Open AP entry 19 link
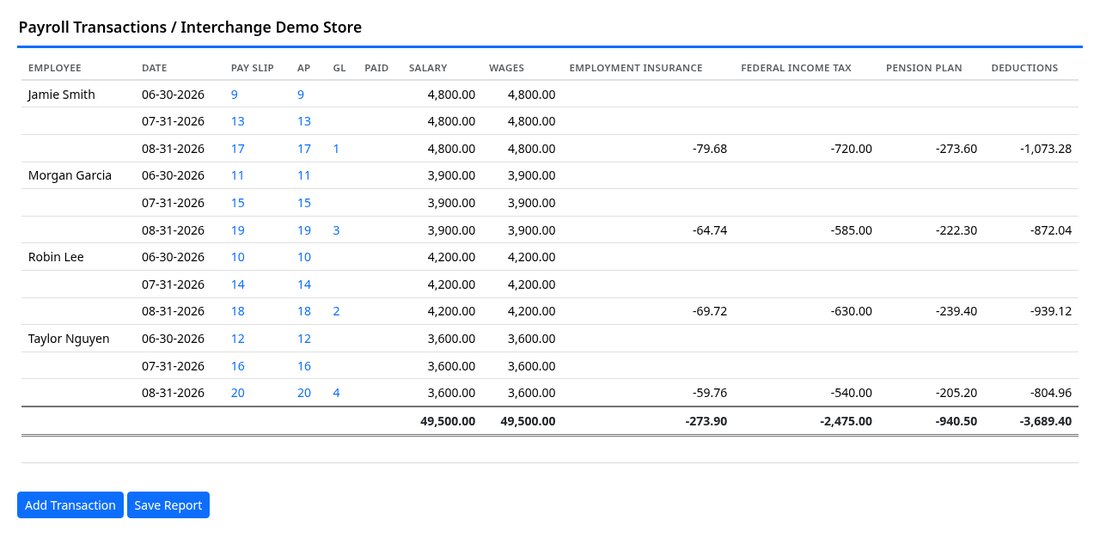This screenshot has width=1100, height=538. 304,230
